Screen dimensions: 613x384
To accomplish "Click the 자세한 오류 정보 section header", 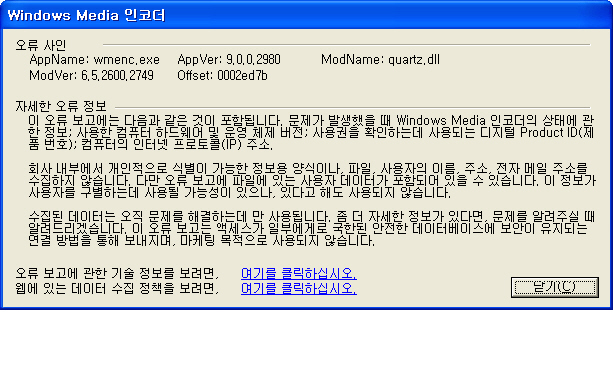I will [61, 106].
